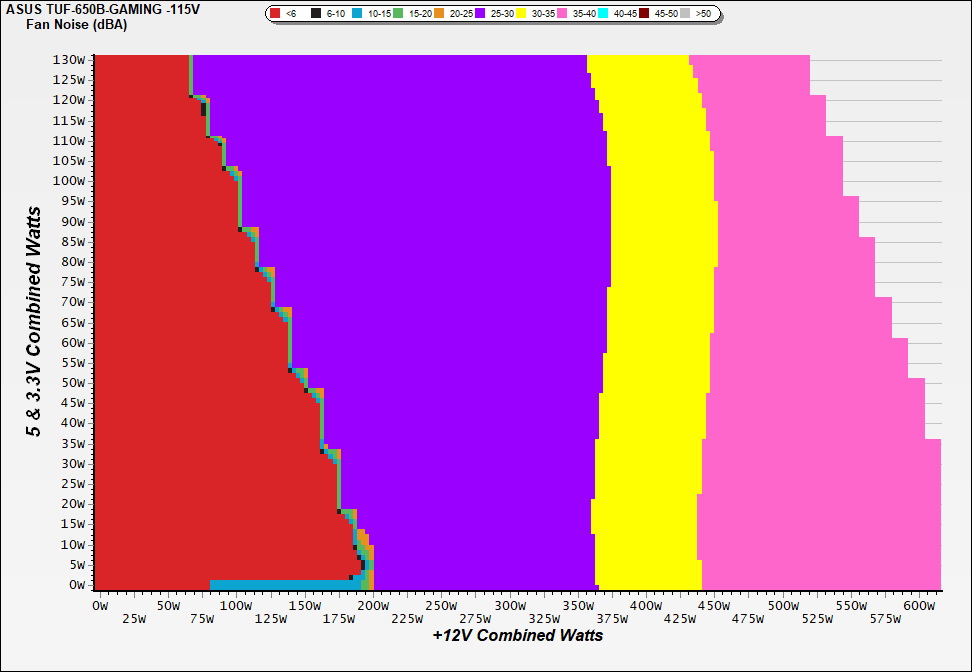Click the red <6 legend swatch
Viewport: 972px width, 672px height.
pos(276,14)
